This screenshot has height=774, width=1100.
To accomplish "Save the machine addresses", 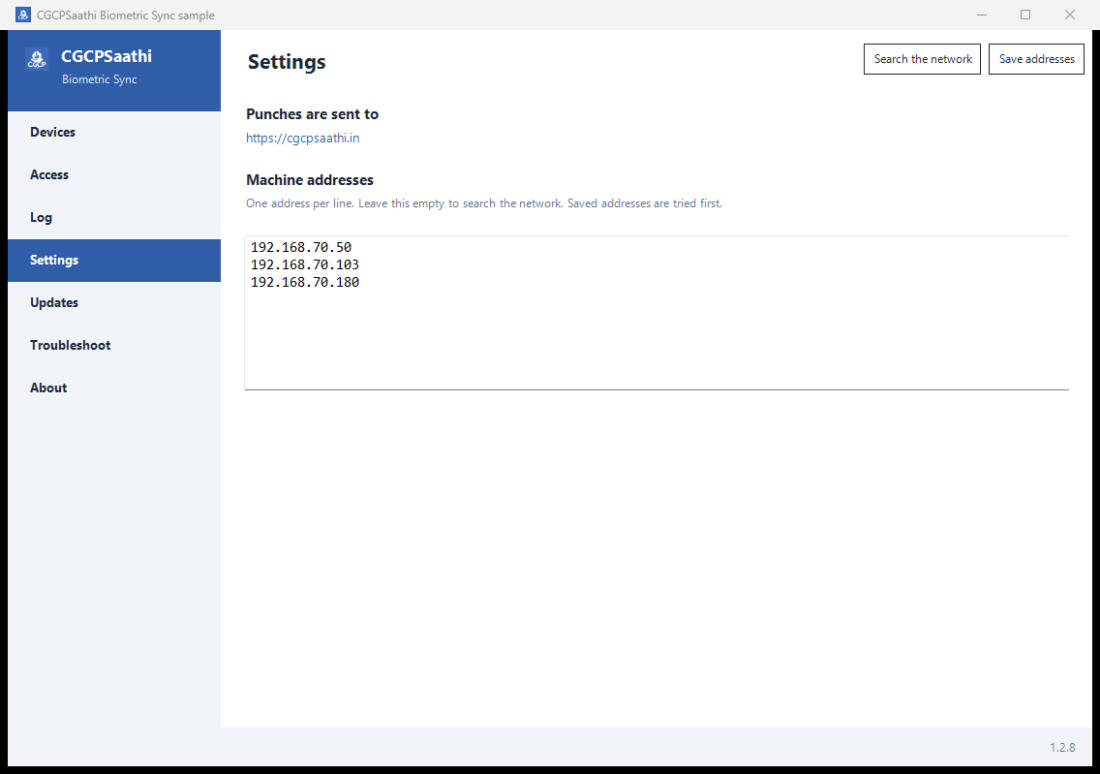I will coord(1036,59).
